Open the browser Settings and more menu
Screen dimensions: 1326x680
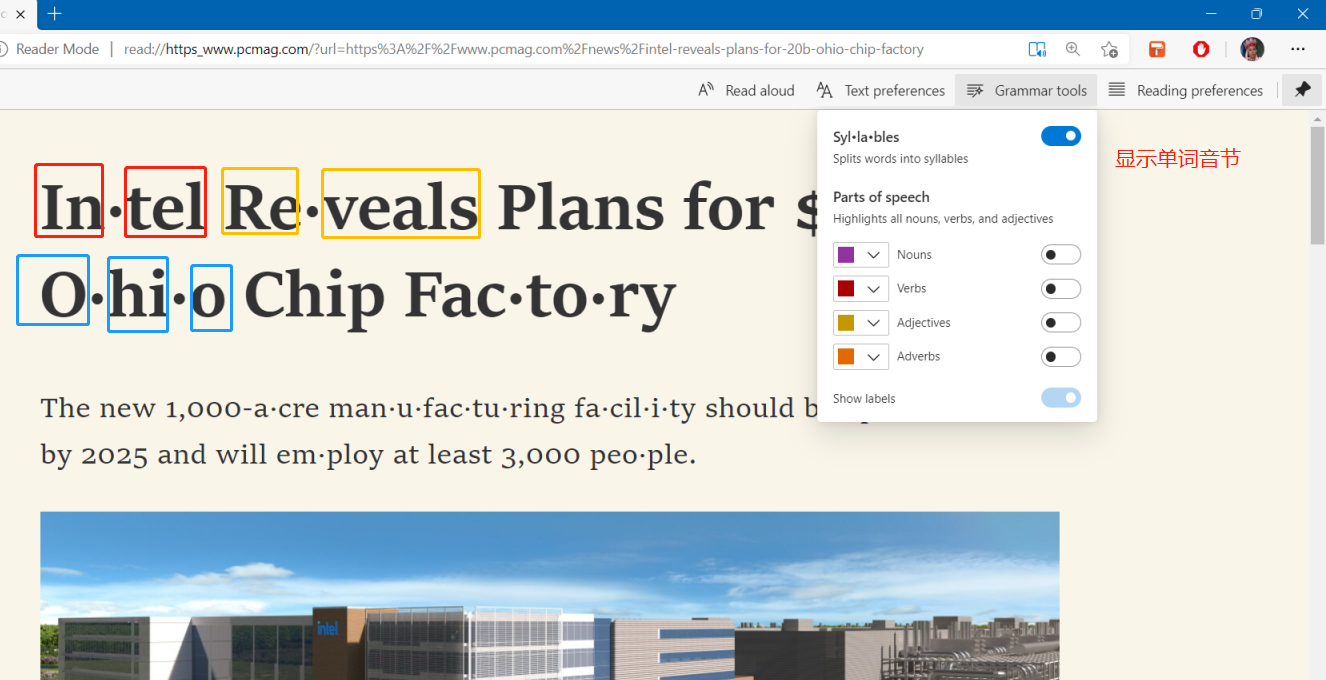click(1298, 49)
